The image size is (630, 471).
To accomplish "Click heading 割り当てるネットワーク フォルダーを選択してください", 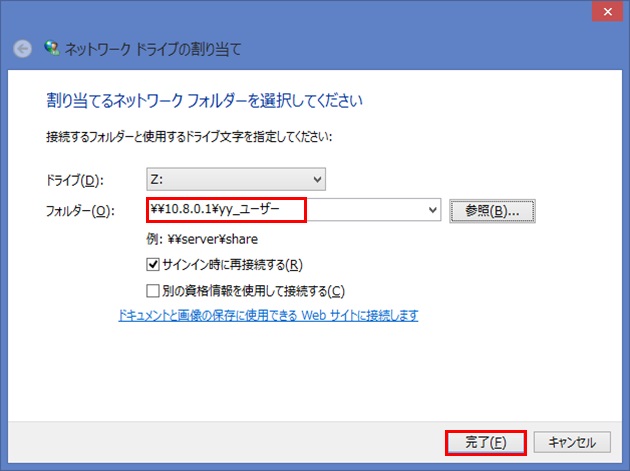I will point(204,100).
